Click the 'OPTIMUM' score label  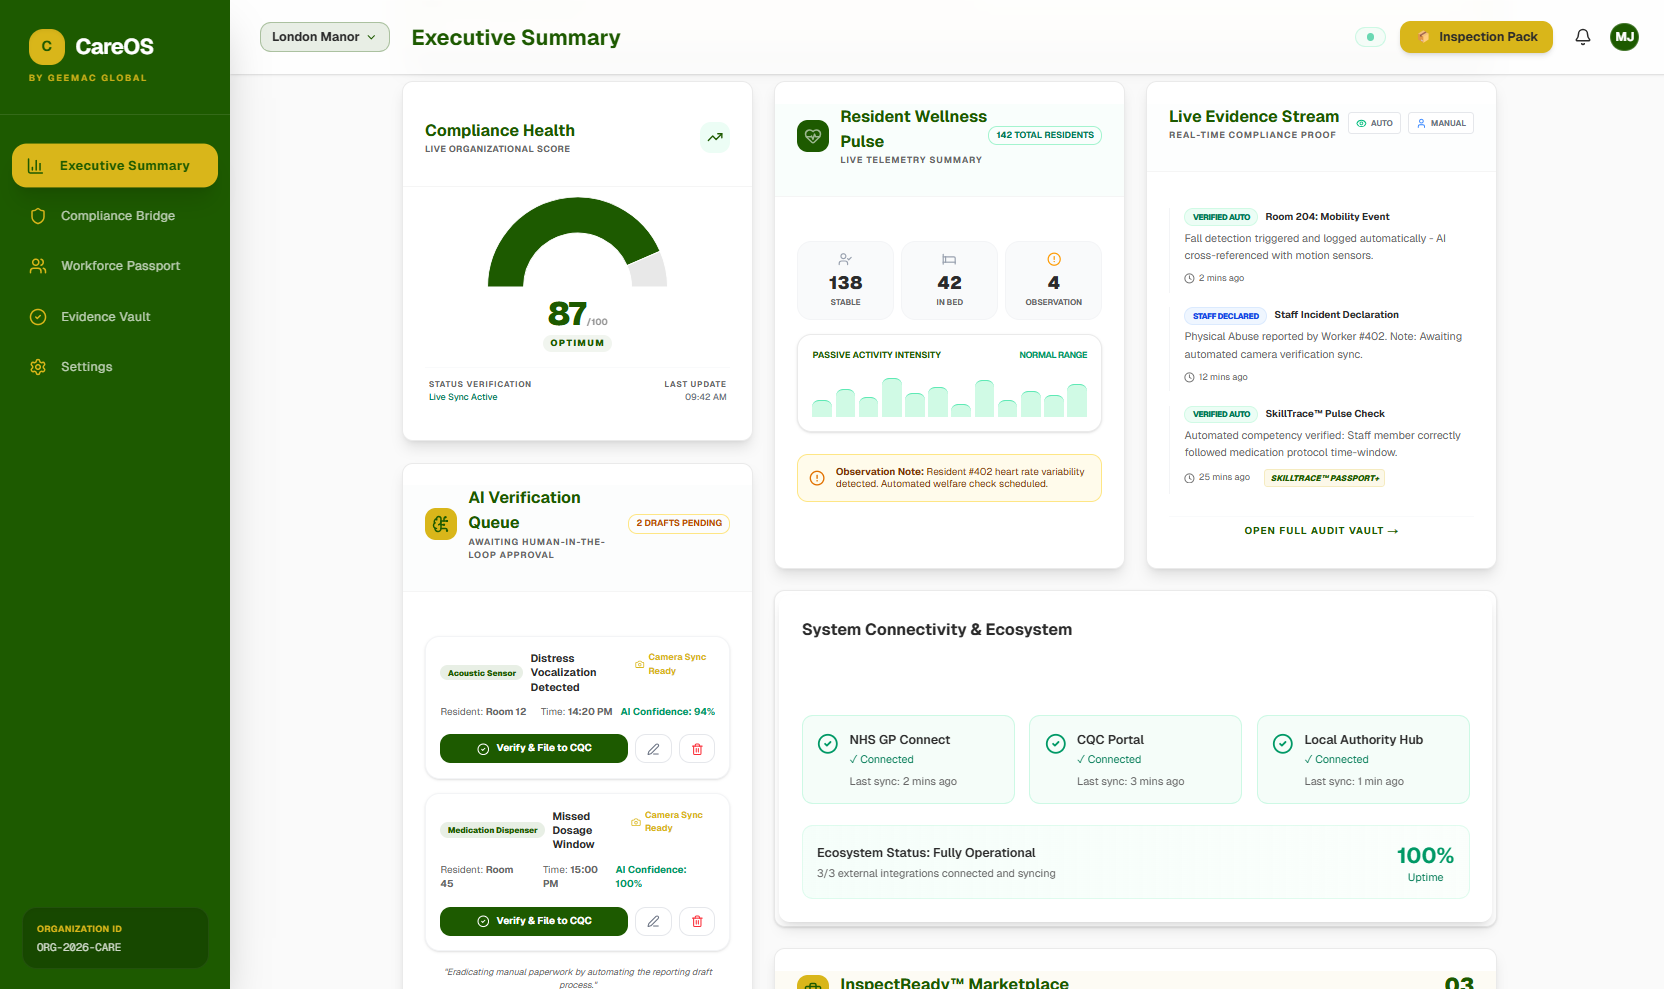tap(577, 343)
